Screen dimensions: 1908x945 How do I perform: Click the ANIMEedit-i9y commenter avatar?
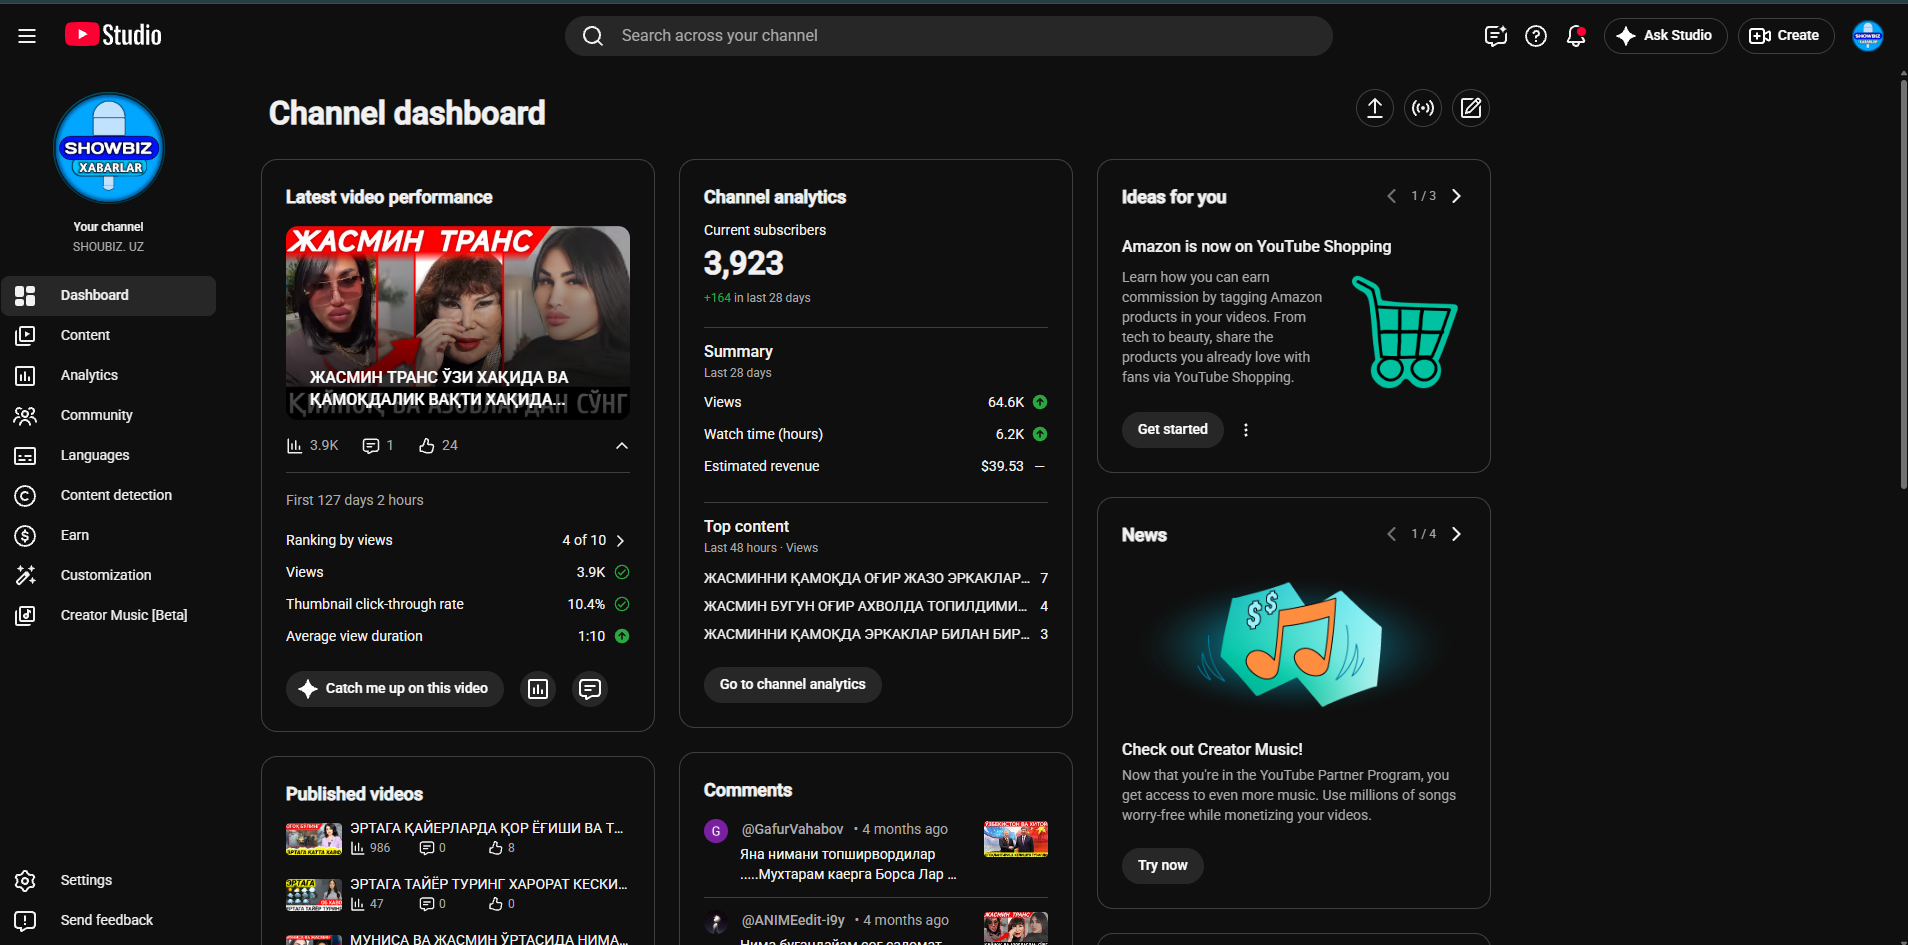pos(716,923)
